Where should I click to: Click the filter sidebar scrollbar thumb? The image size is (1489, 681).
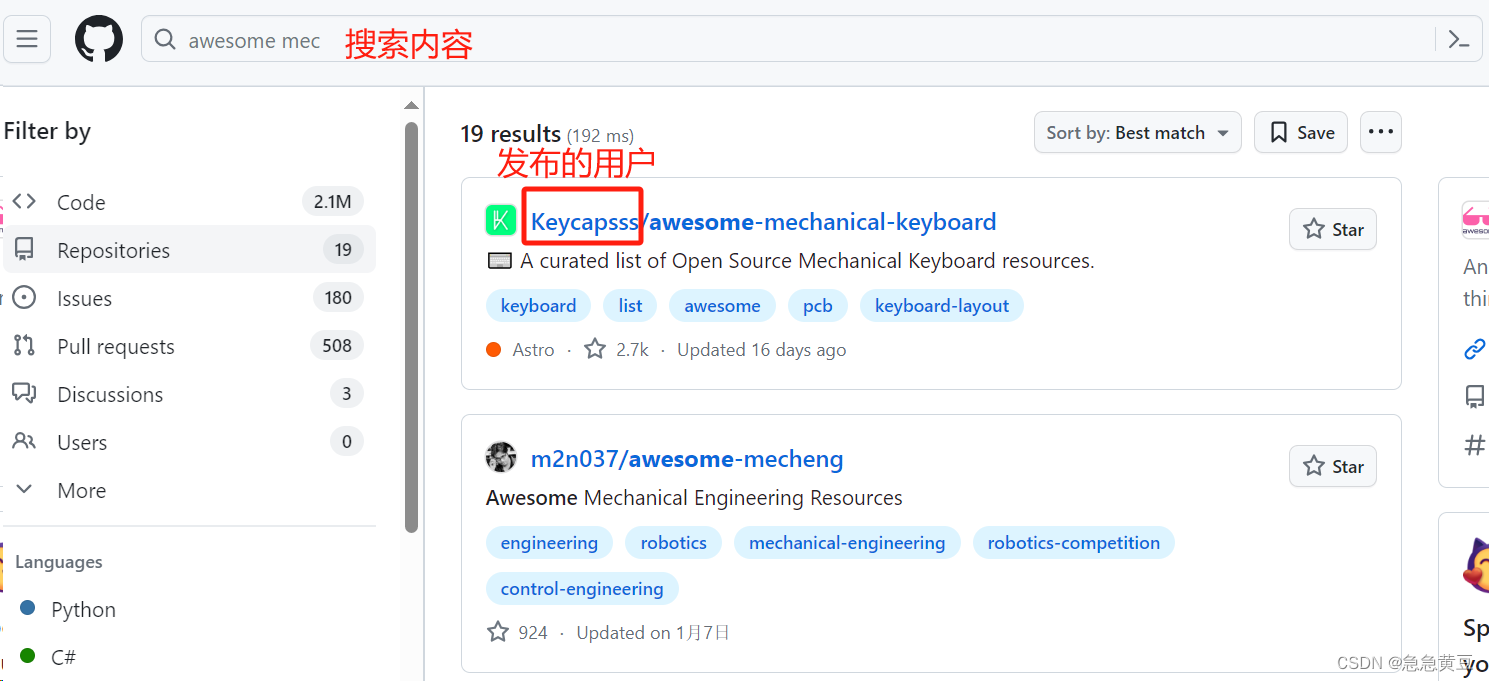click(x=411, y=327)
